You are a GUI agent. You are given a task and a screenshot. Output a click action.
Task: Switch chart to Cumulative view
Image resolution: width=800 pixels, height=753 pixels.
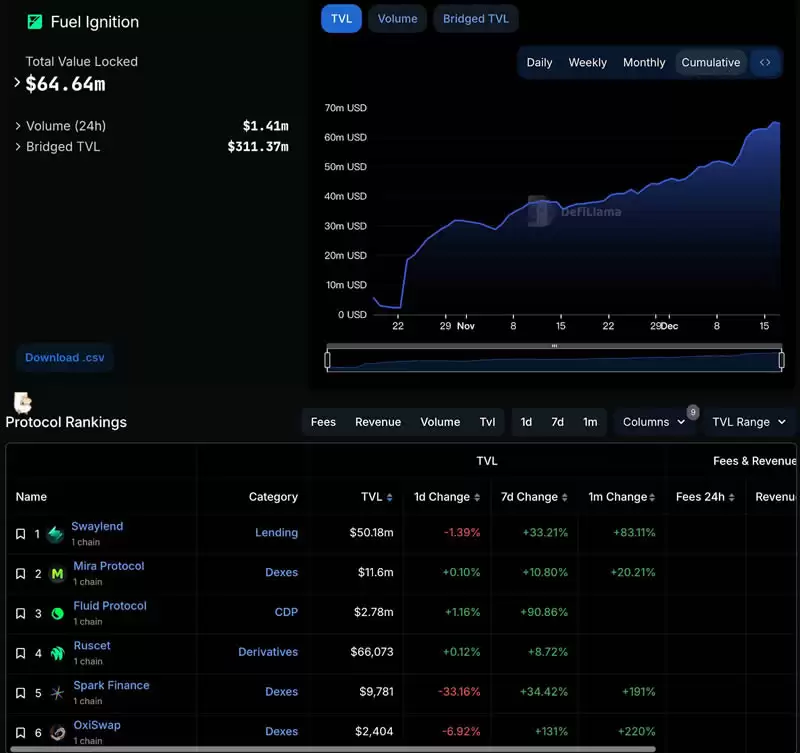[x=710, y=62]
